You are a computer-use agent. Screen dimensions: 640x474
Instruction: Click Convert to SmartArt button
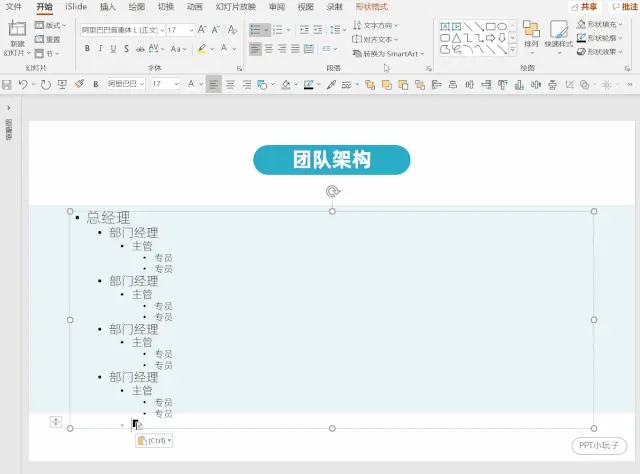pos(388,53)
